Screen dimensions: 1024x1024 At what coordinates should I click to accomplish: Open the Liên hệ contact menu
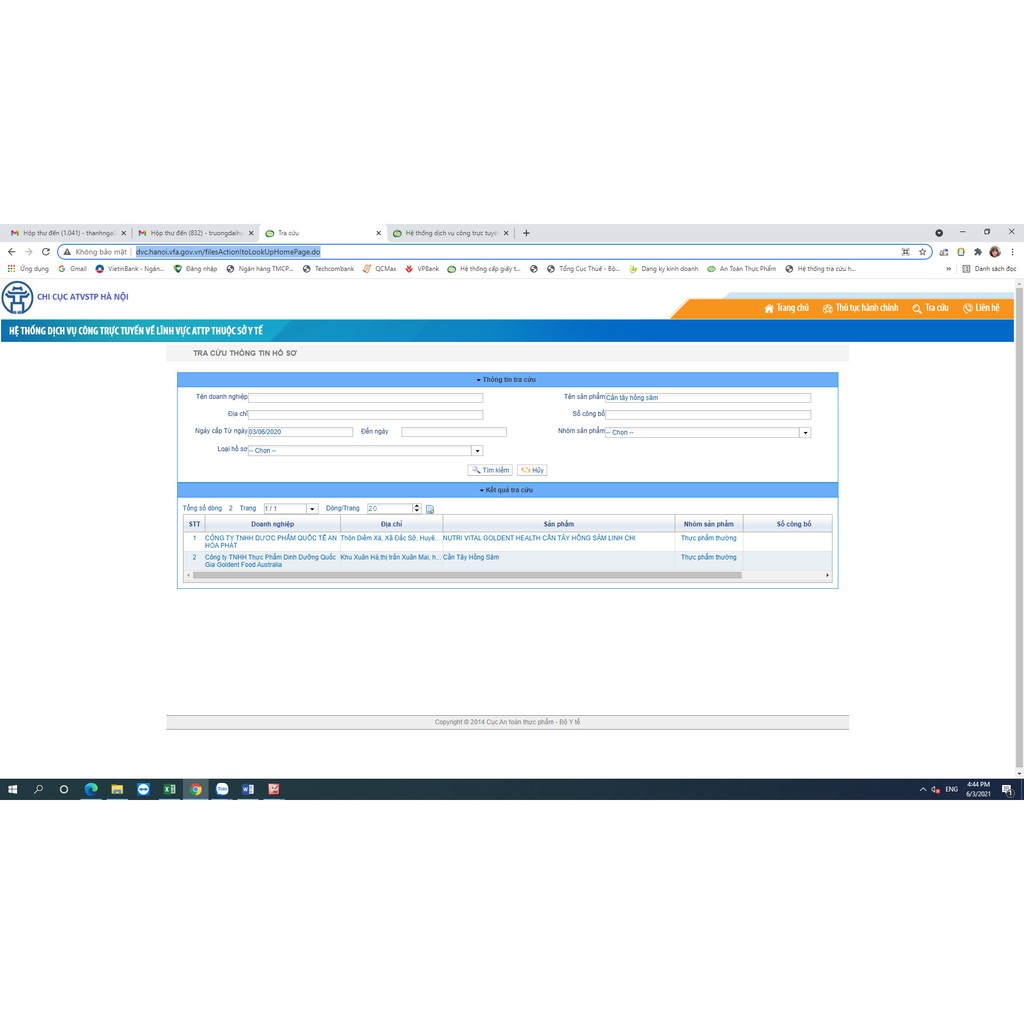tap(981, 308)
